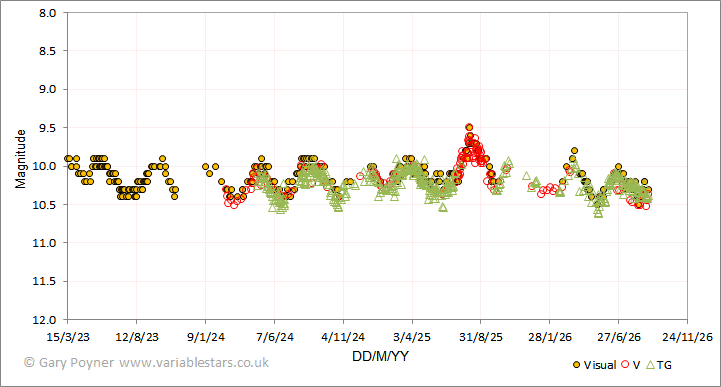Select the 9.5 magnitude axis label

pos(47,128)
